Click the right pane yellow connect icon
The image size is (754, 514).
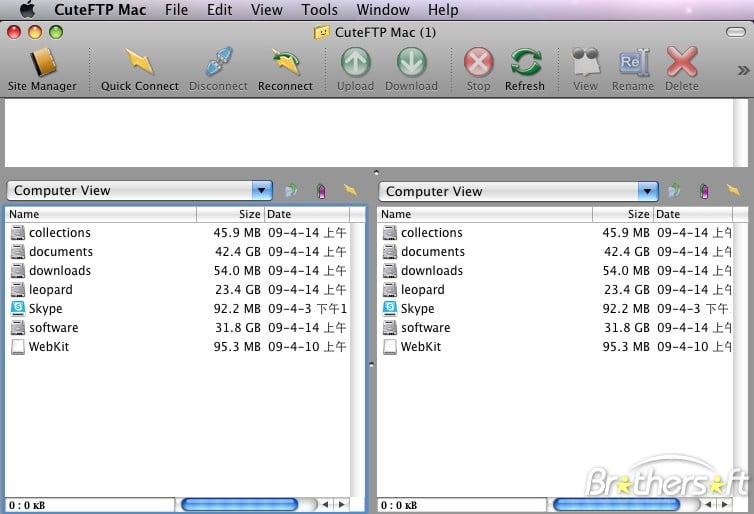tap(733, 190)
